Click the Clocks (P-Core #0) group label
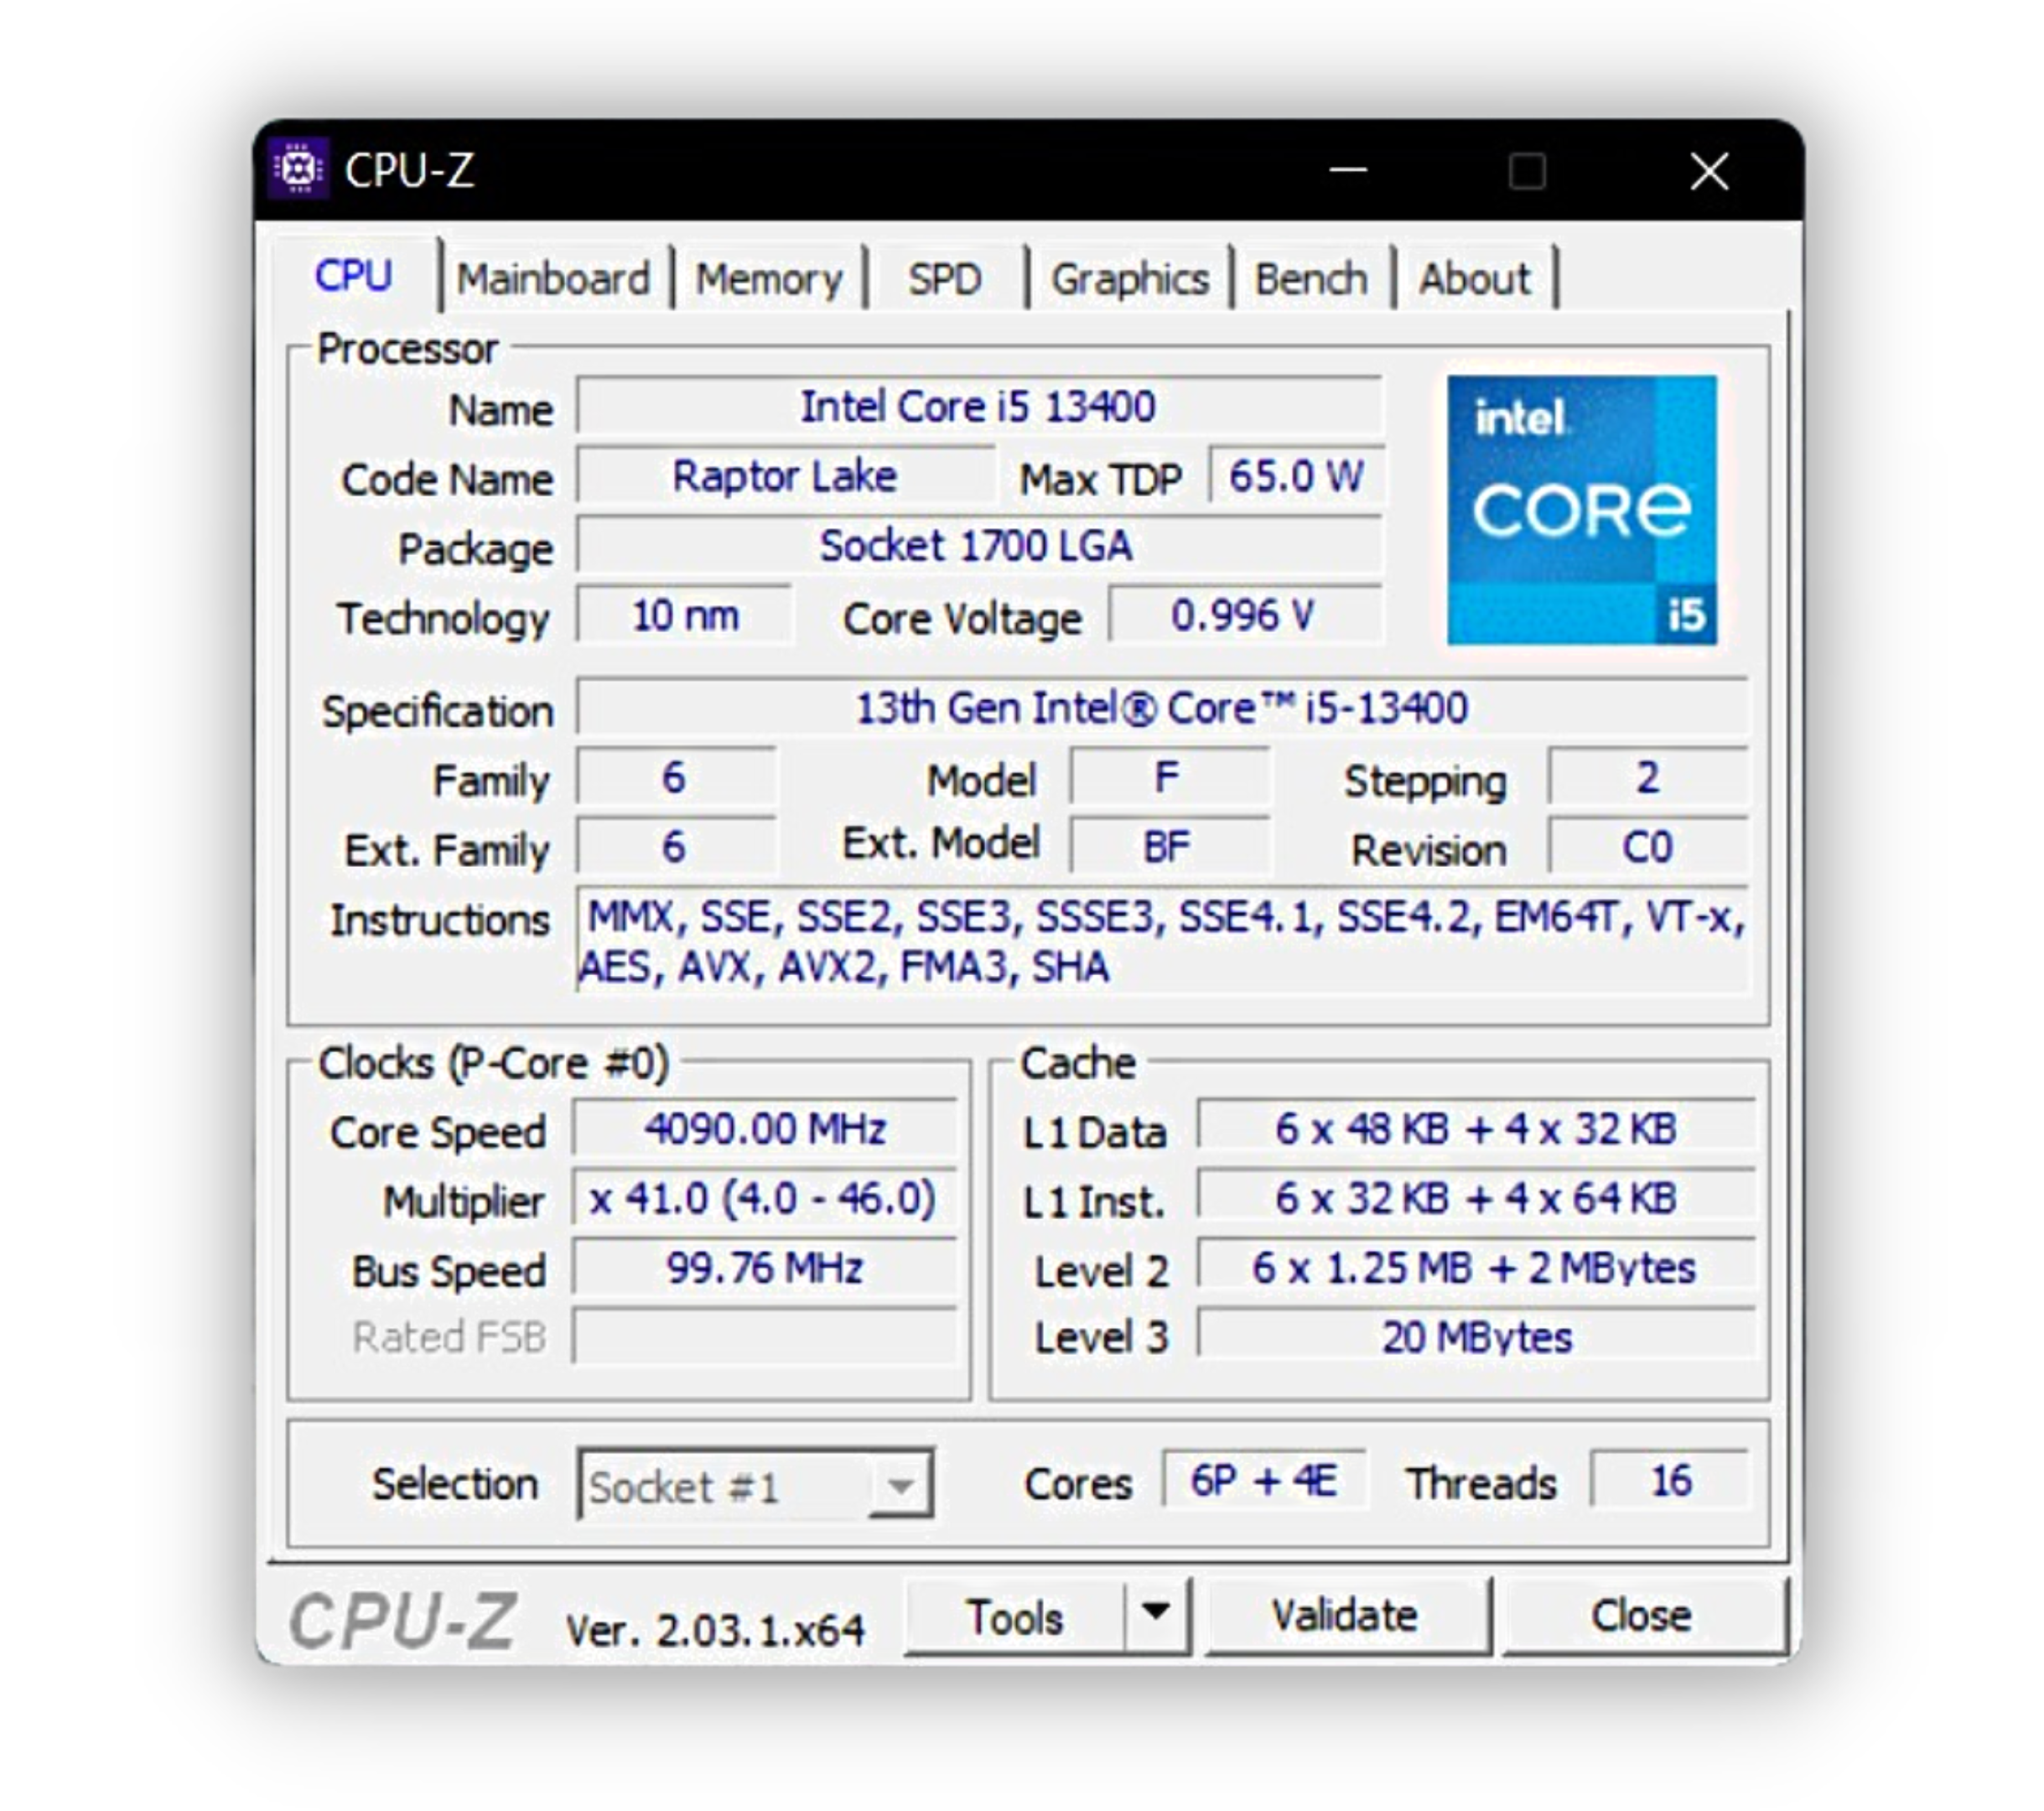Image resolution: width=2044 pixels, height=1811 pixels. [493, 1063]
